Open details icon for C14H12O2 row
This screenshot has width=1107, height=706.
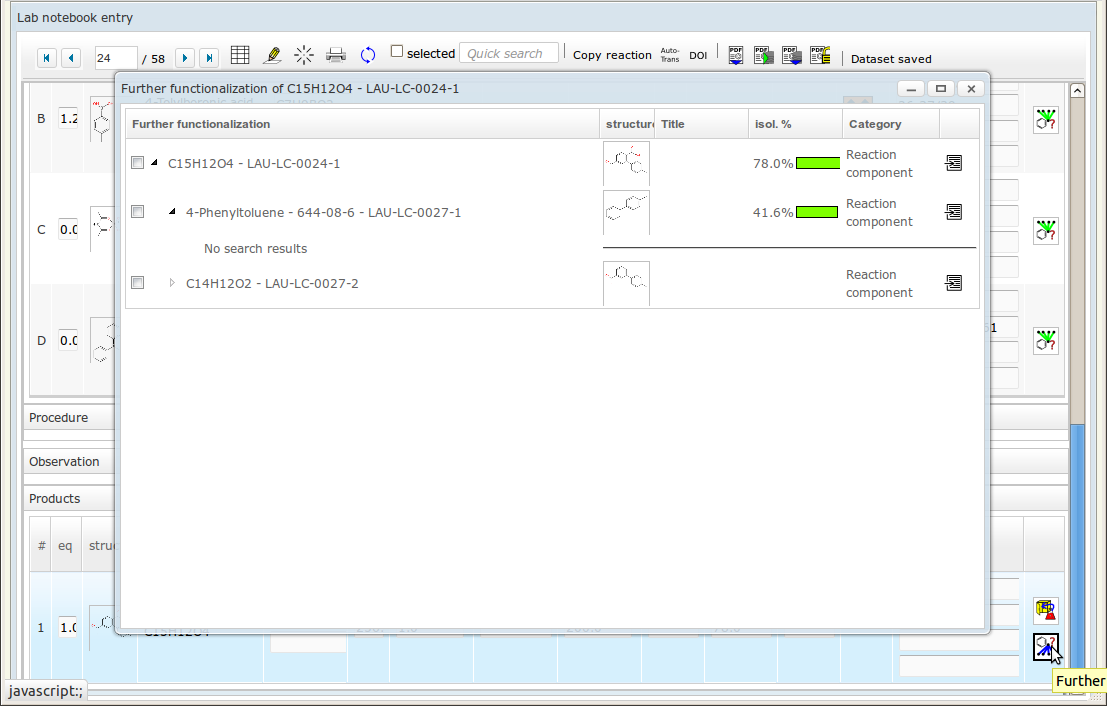[x=954, y=283]
